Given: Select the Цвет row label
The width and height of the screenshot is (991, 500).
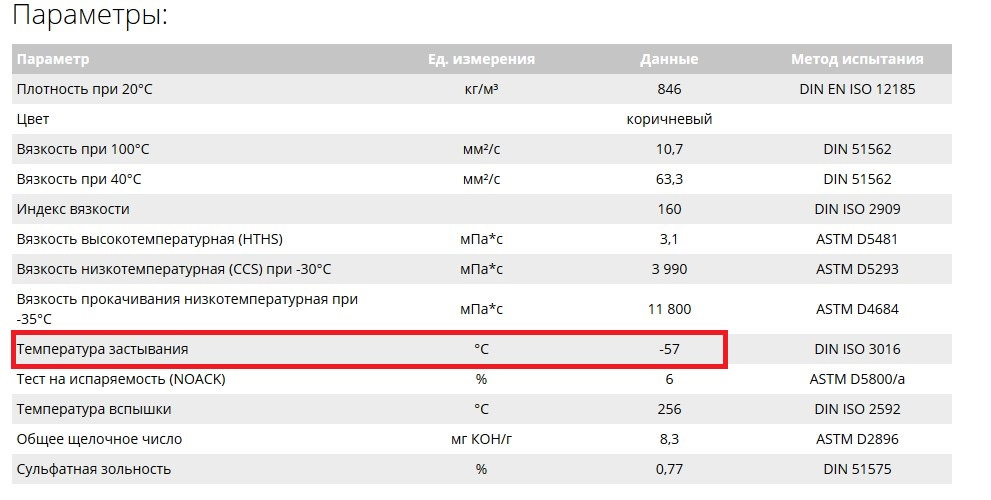Looking at the screenshot, I should click(x=33, y=119).
